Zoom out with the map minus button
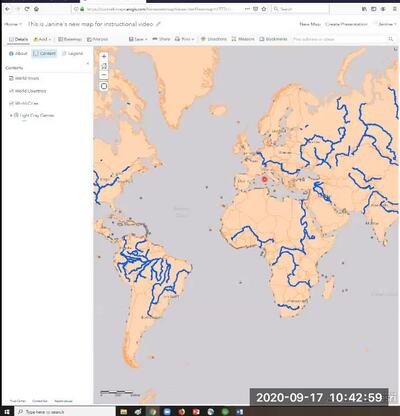 pyautogui.click(x=104, y=75)
